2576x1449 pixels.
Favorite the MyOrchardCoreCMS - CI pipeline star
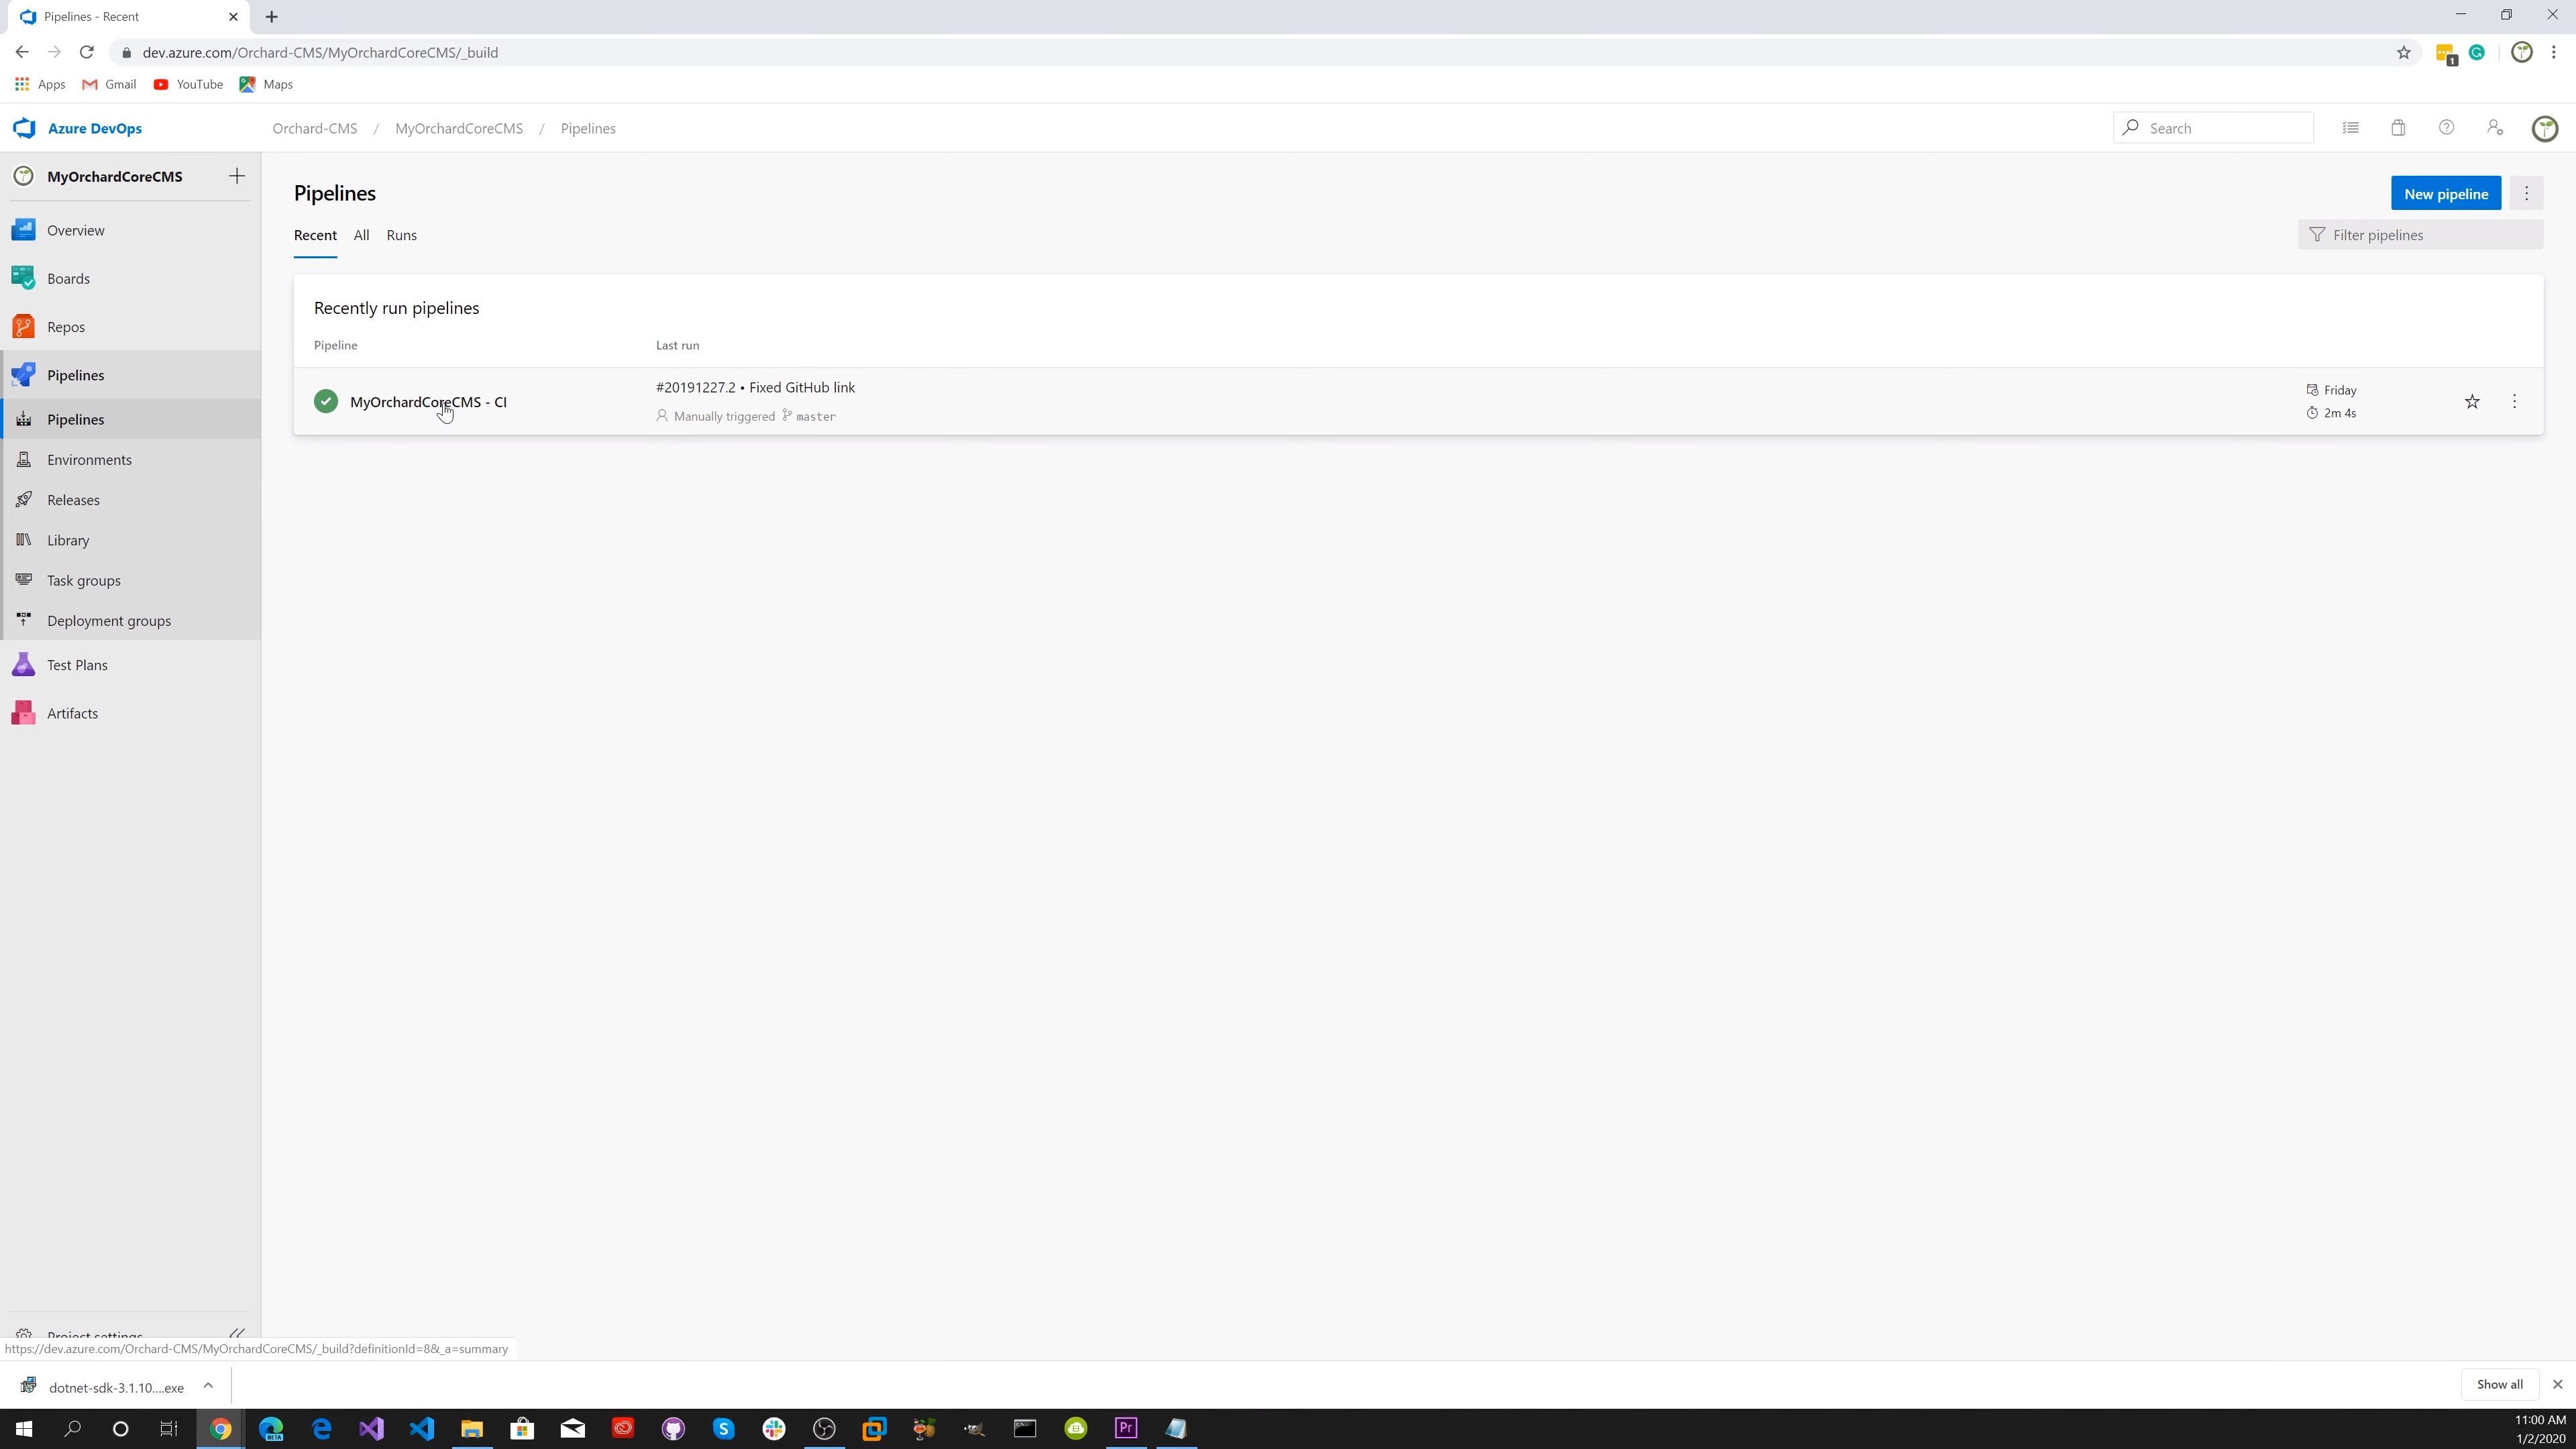(2472, 401)
